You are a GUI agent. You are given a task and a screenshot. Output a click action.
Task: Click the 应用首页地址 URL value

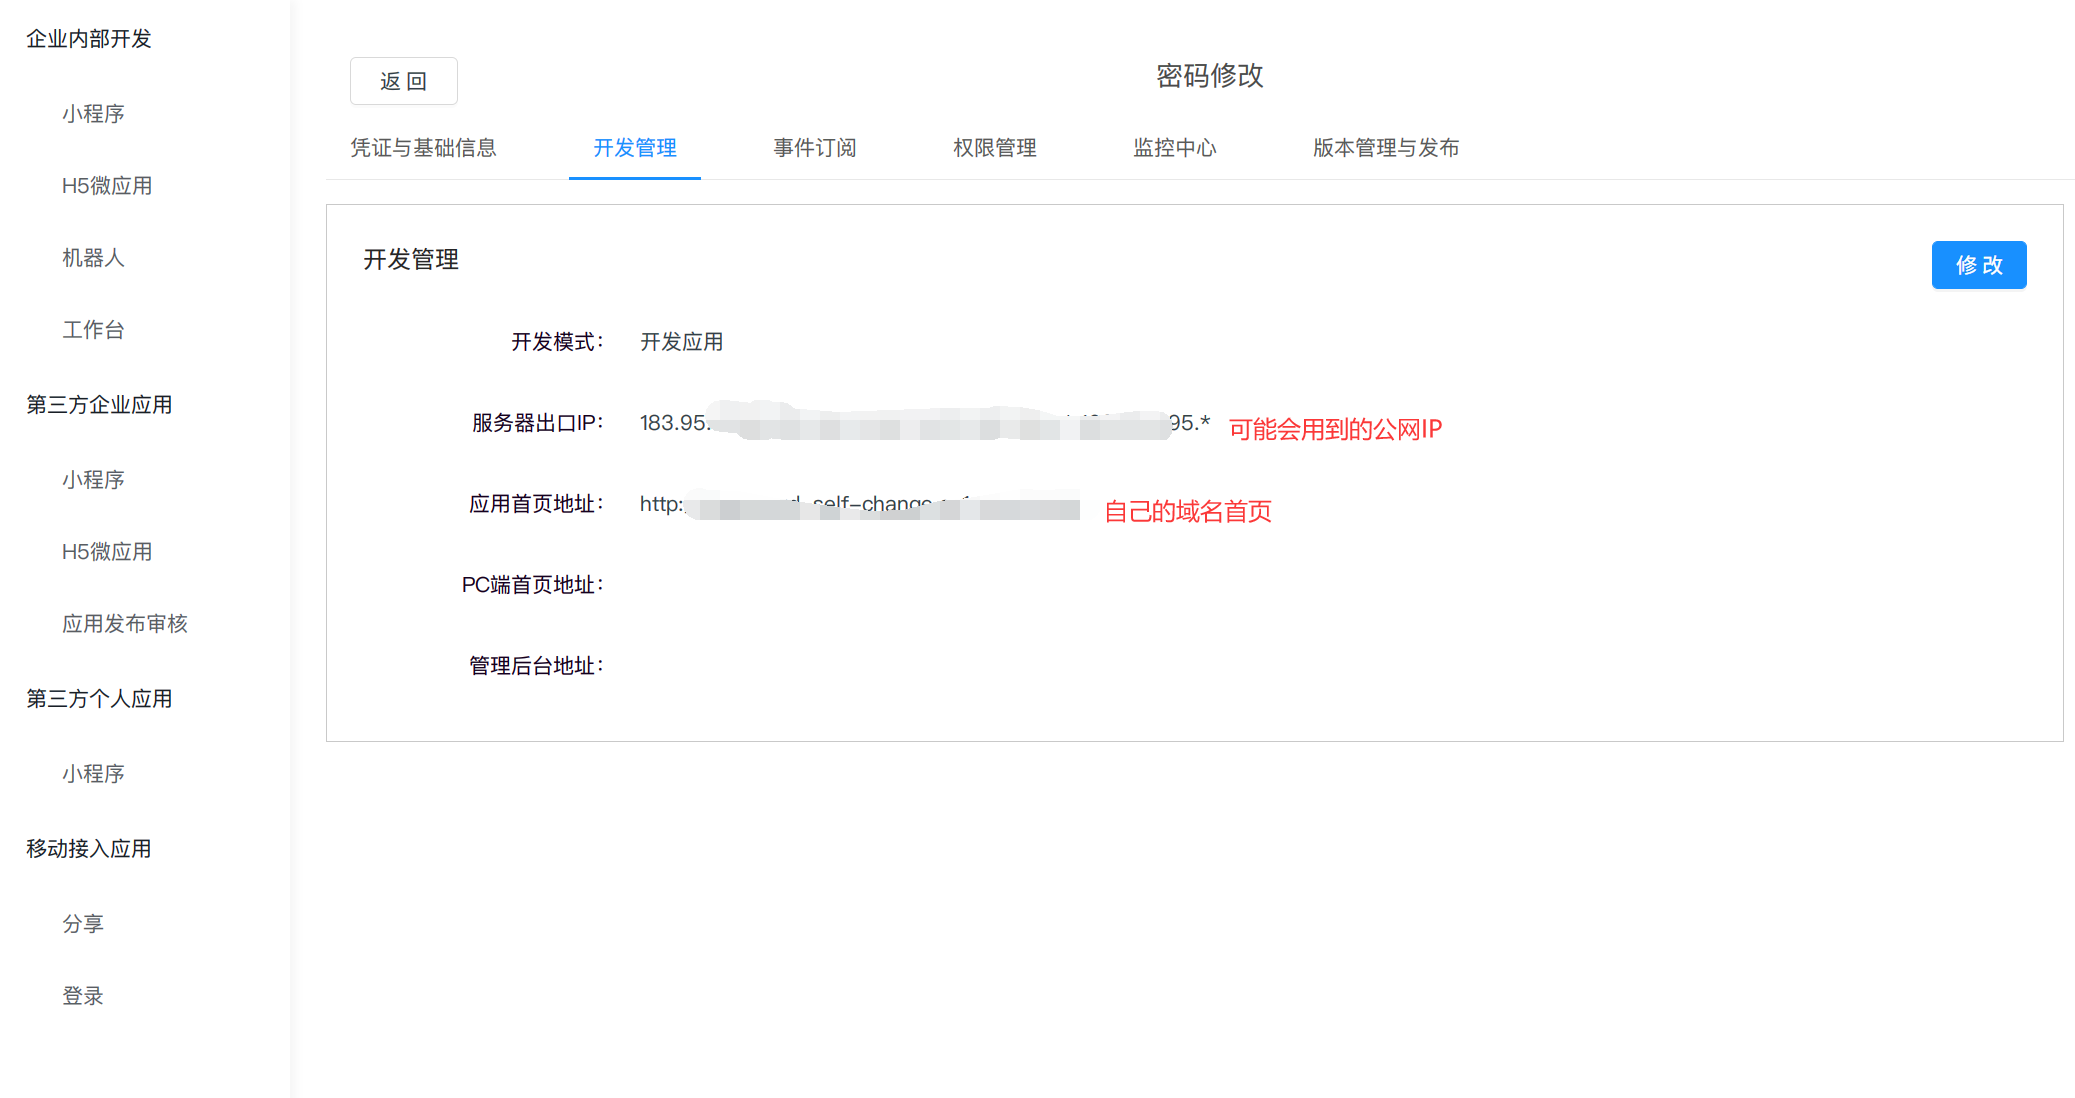[858, 505]
